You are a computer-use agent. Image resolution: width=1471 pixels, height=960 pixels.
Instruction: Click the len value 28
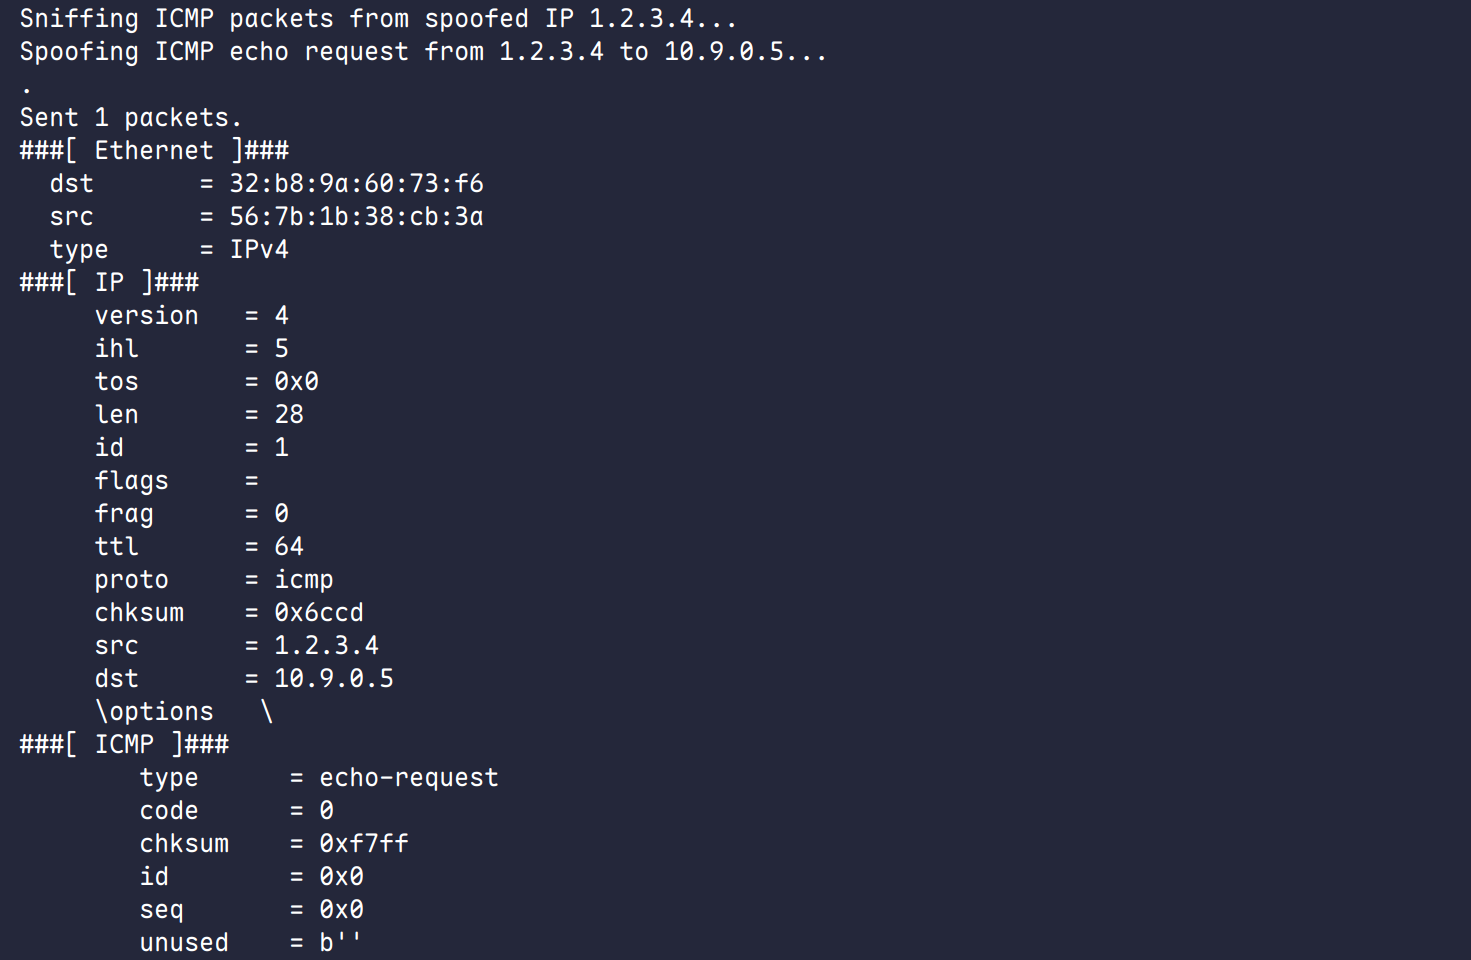pyautogui.click(x=289, y=415)
